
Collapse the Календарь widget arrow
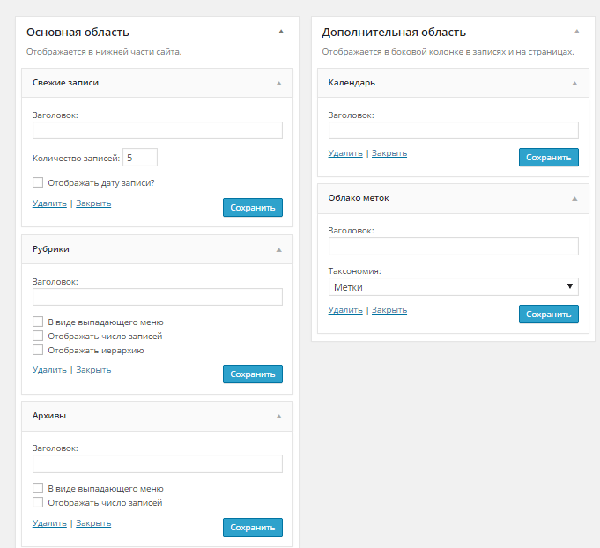[x=574, y=83]
